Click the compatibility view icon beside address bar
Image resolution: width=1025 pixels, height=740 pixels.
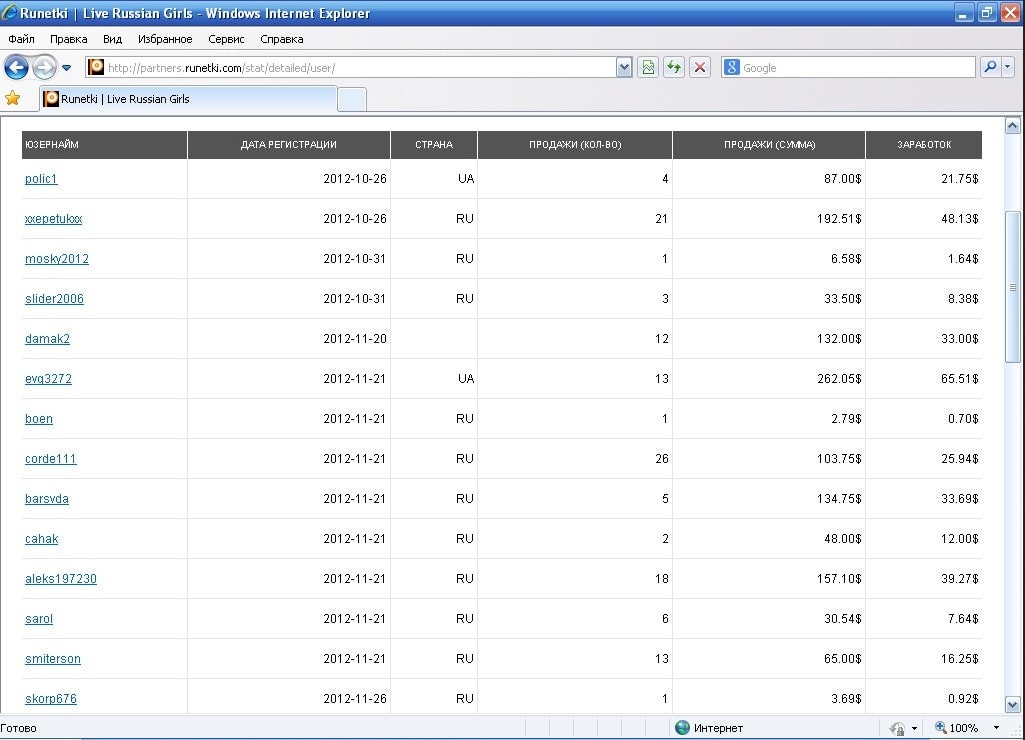pyautogui.click(x=648, y=67)
